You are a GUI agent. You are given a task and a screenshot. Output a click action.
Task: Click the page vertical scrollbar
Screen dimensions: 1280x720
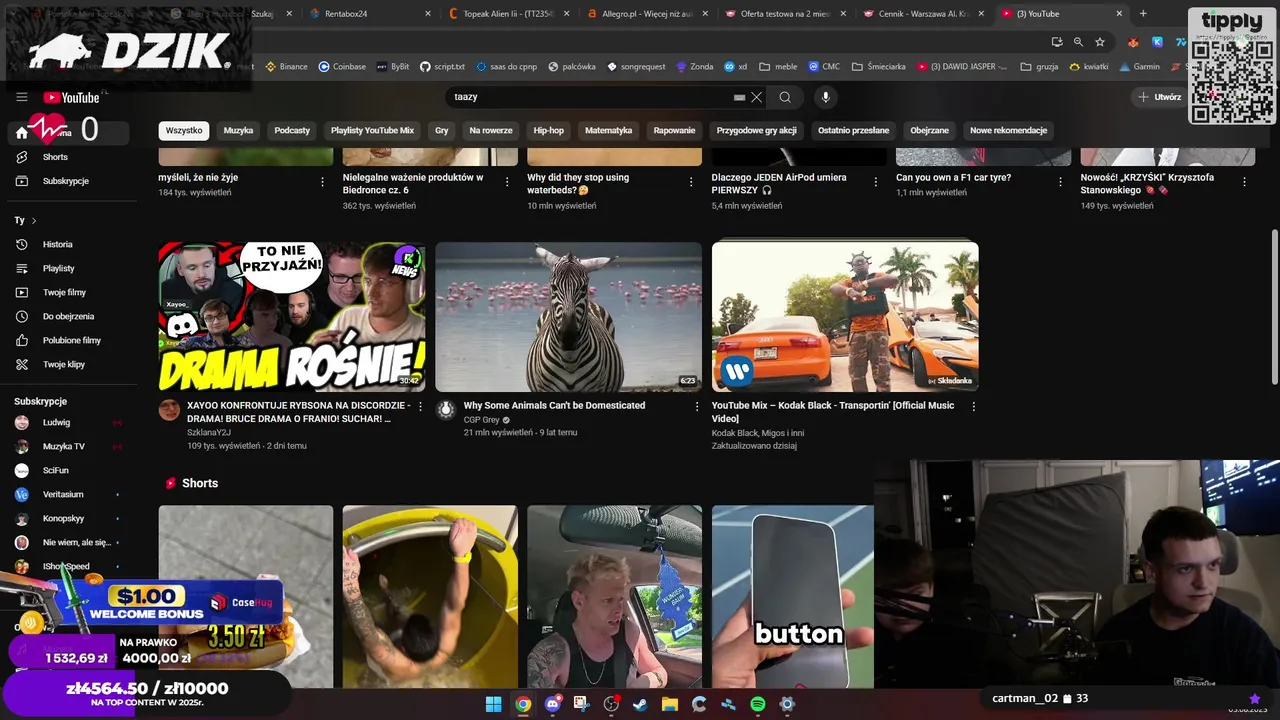coord(1274,305)
